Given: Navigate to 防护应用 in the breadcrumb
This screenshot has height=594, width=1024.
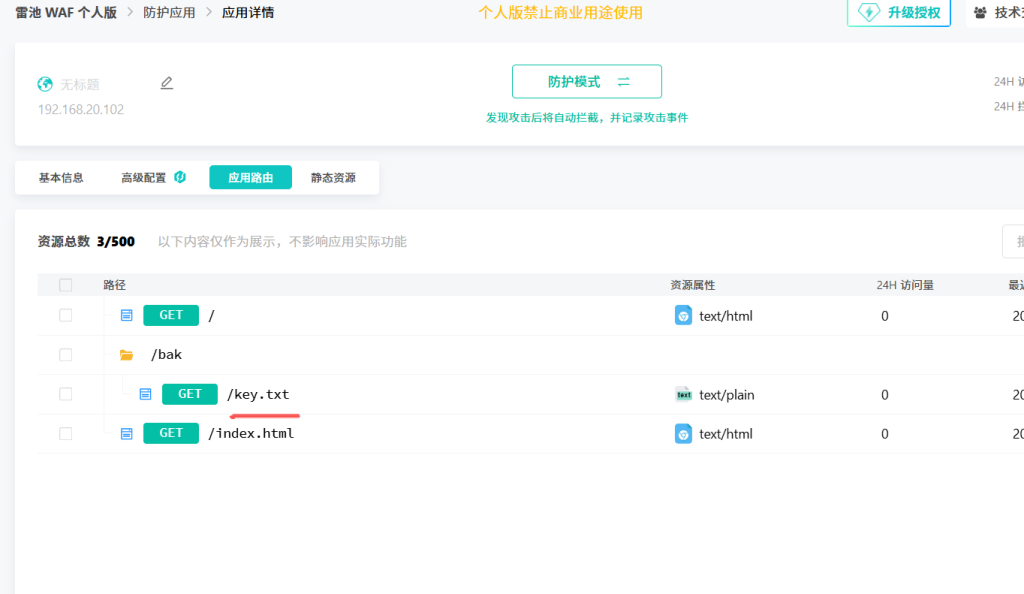Looking at the screenshot, I should coord(169,13).
